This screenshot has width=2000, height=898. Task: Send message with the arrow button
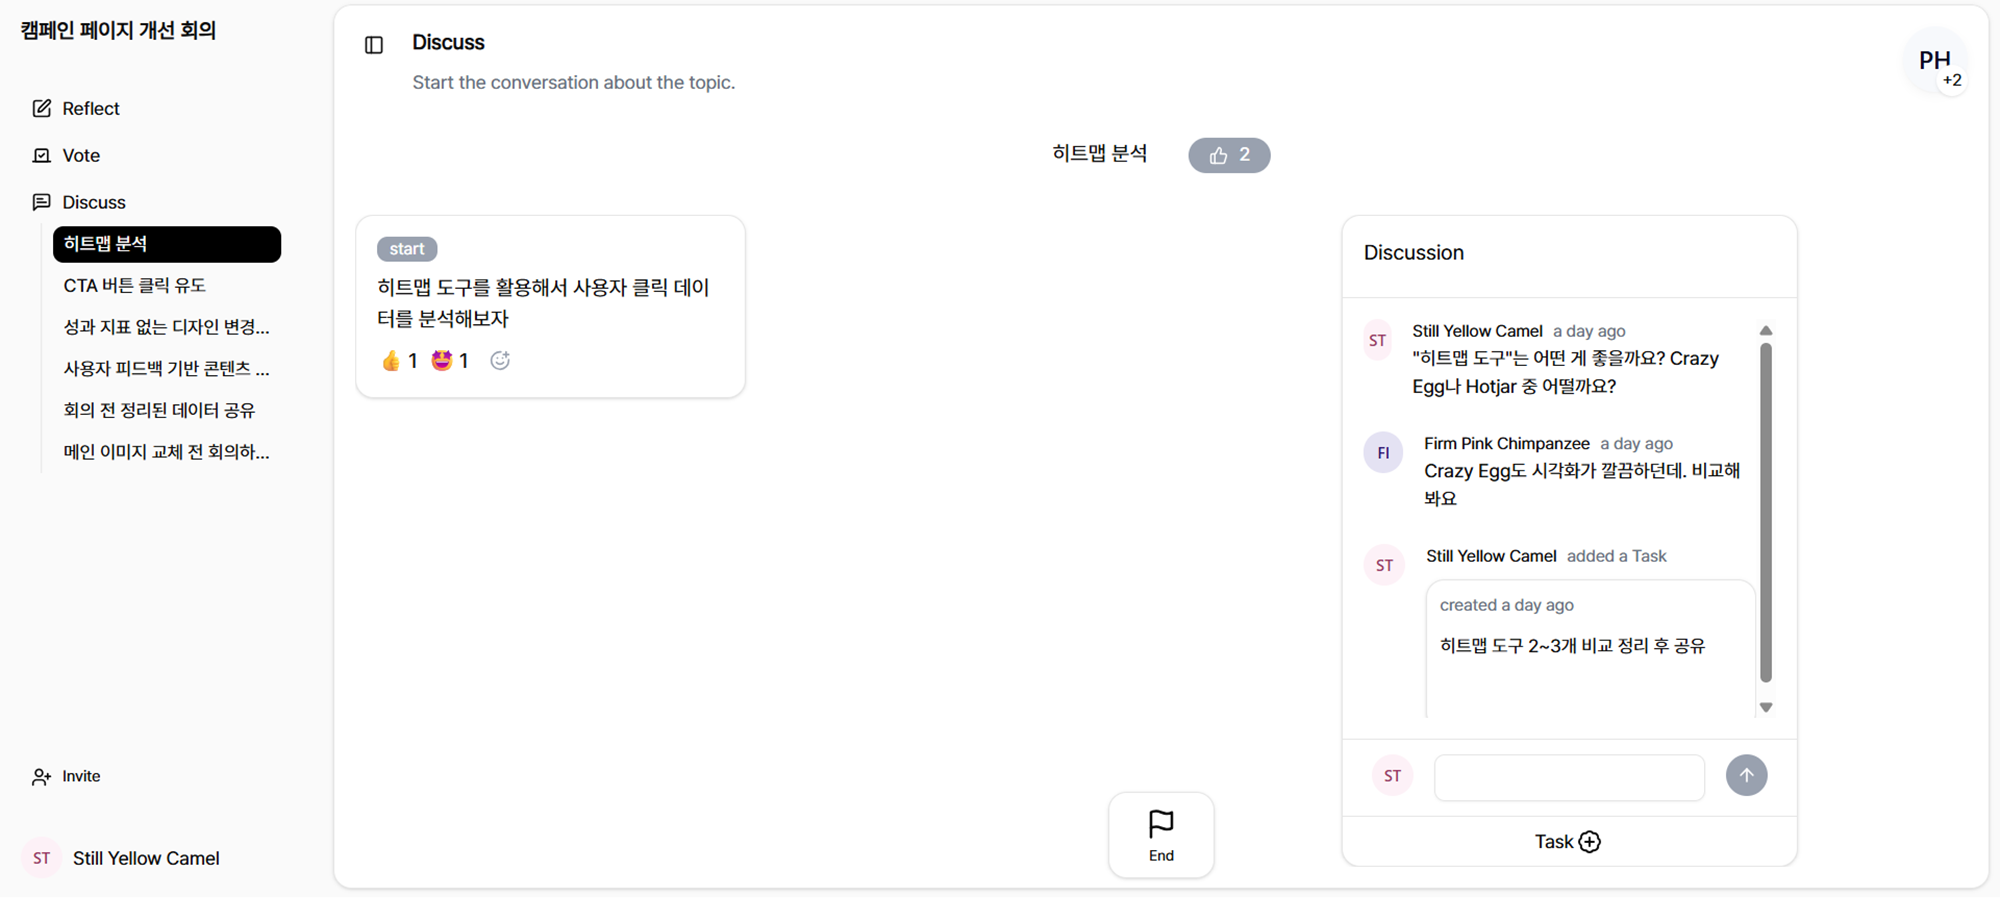coord(1746,776)
